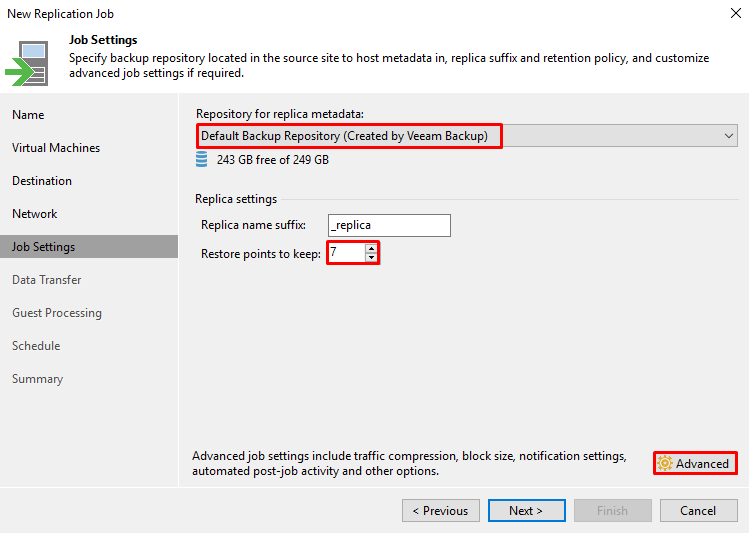Click the 'Restore points to keep:' label
The height and width of the screenshot is (533, 749).
coord(261,254)
